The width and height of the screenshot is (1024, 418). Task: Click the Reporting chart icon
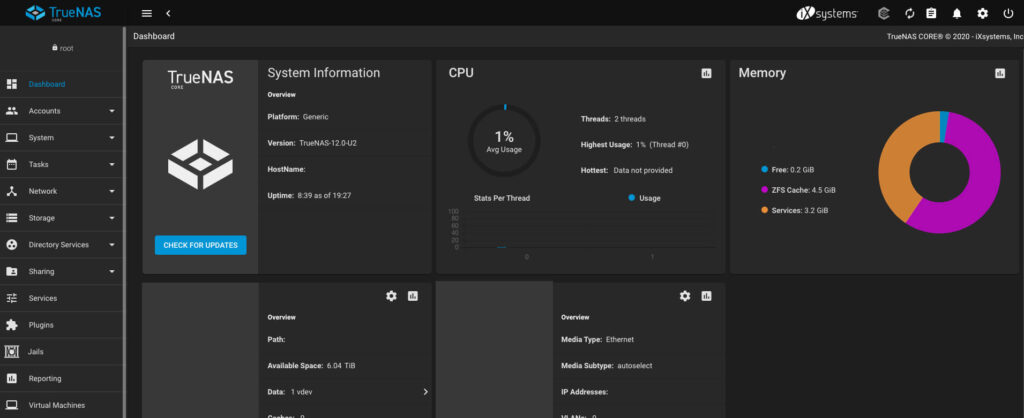11,379
